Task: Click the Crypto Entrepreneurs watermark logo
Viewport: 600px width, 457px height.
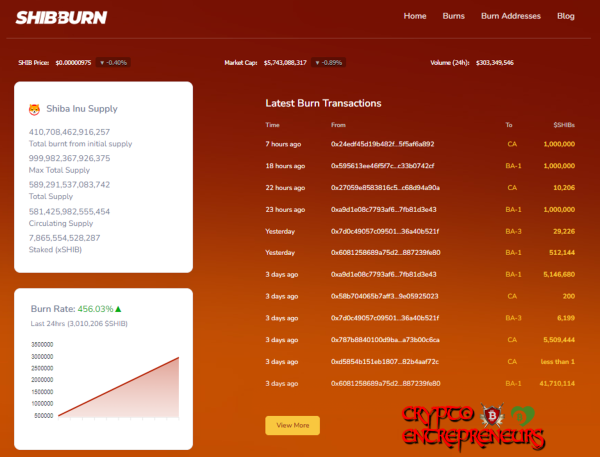Action: coord(473,428)
